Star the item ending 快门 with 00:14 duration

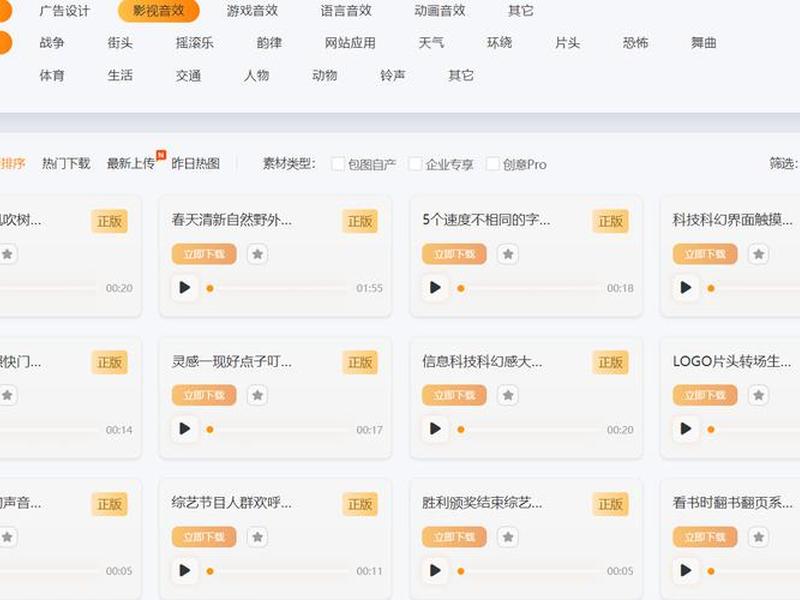click(x=7, y=395)
